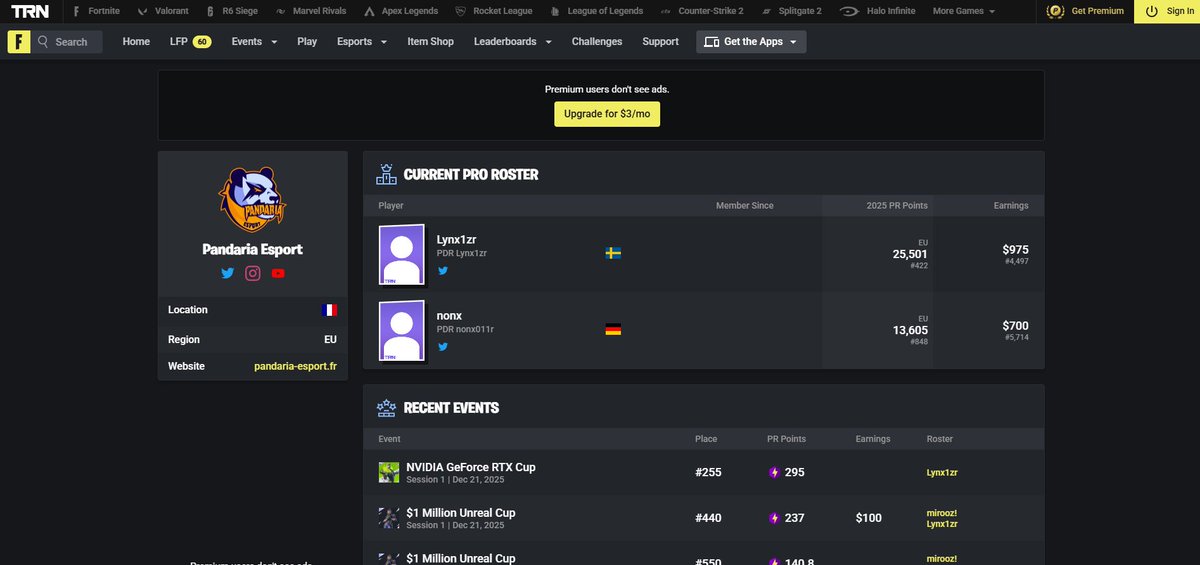The height and width of the screenshot is (565, 1200).
Task: Click the Sign In button
Action: pos(1168,11)
